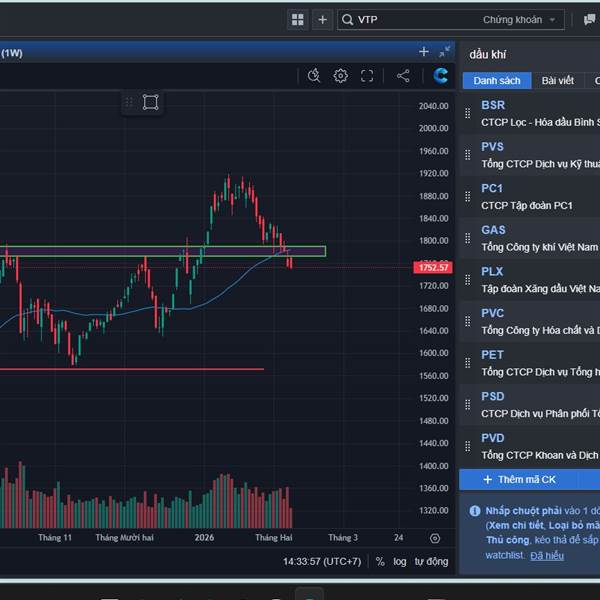
Task: Click drag handle of PVS row
Action: pyautogui.click(x=468, y=155)
